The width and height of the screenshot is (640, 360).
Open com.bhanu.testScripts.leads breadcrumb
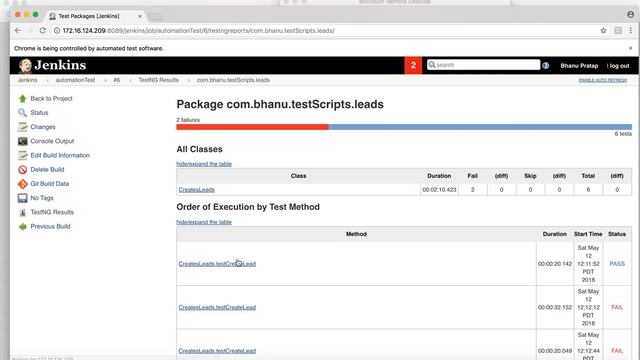(233, 80)
